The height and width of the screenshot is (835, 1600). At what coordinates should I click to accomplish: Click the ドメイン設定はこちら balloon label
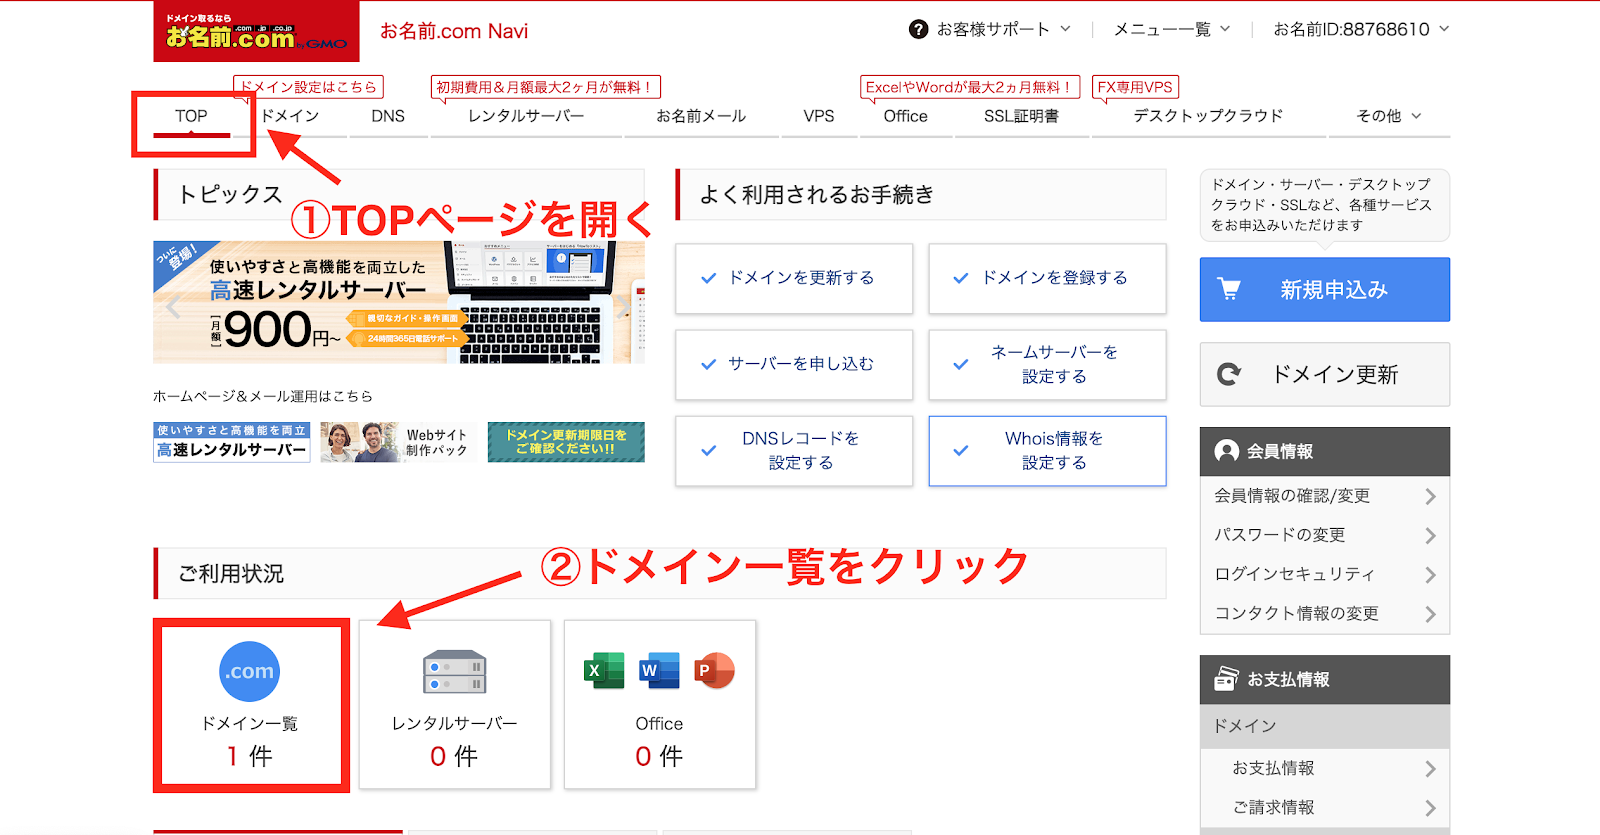click(308, 87)
